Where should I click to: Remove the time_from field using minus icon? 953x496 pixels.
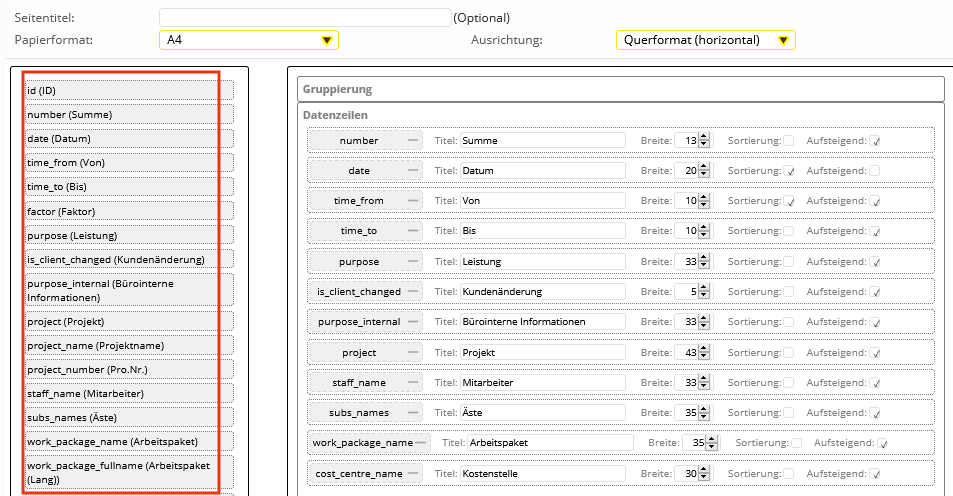pos(414,201)
